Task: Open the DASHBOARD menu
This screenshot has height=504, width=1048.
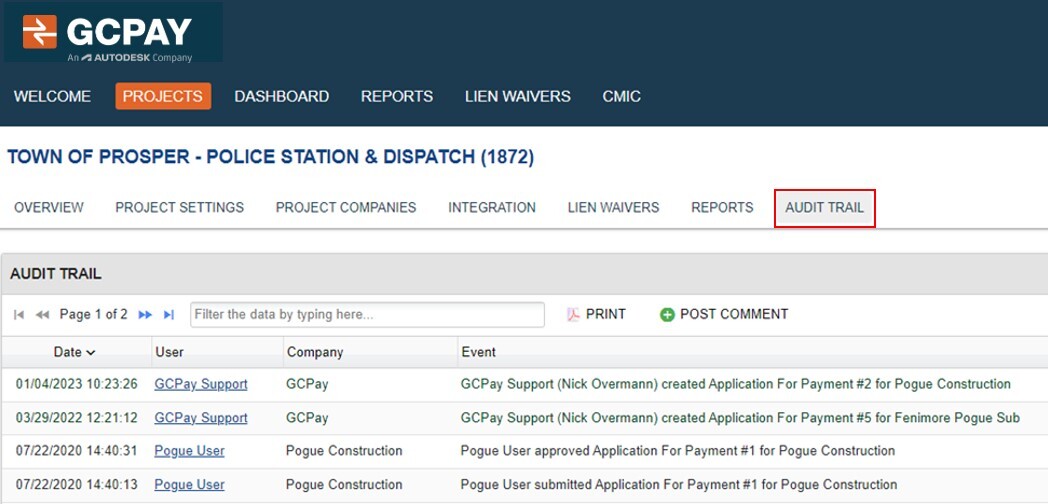Action: tap(281, 96)
